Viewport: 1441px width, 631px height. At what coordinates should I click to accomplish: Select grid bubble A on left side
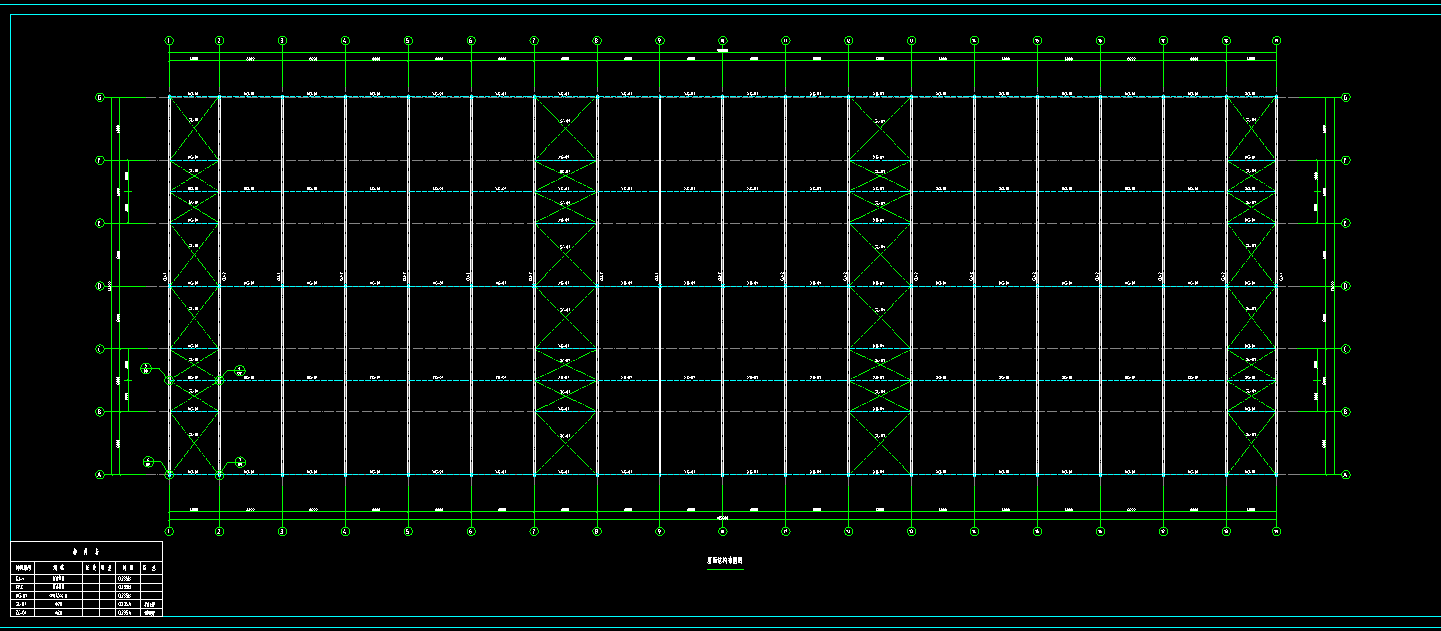[x=99, y=475]
